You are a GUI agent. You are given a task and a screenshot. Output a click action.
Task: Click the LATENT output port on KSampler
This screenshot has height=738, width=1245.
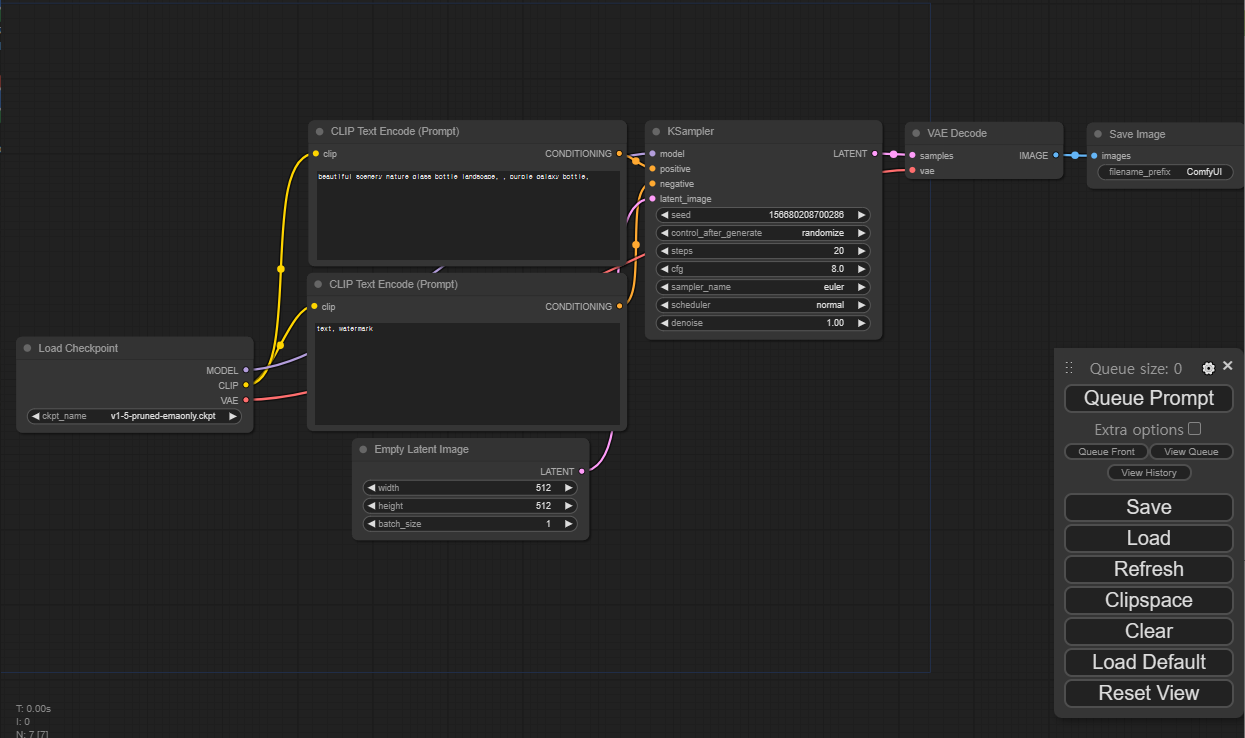pyautogui.click(x=875, y=154)
